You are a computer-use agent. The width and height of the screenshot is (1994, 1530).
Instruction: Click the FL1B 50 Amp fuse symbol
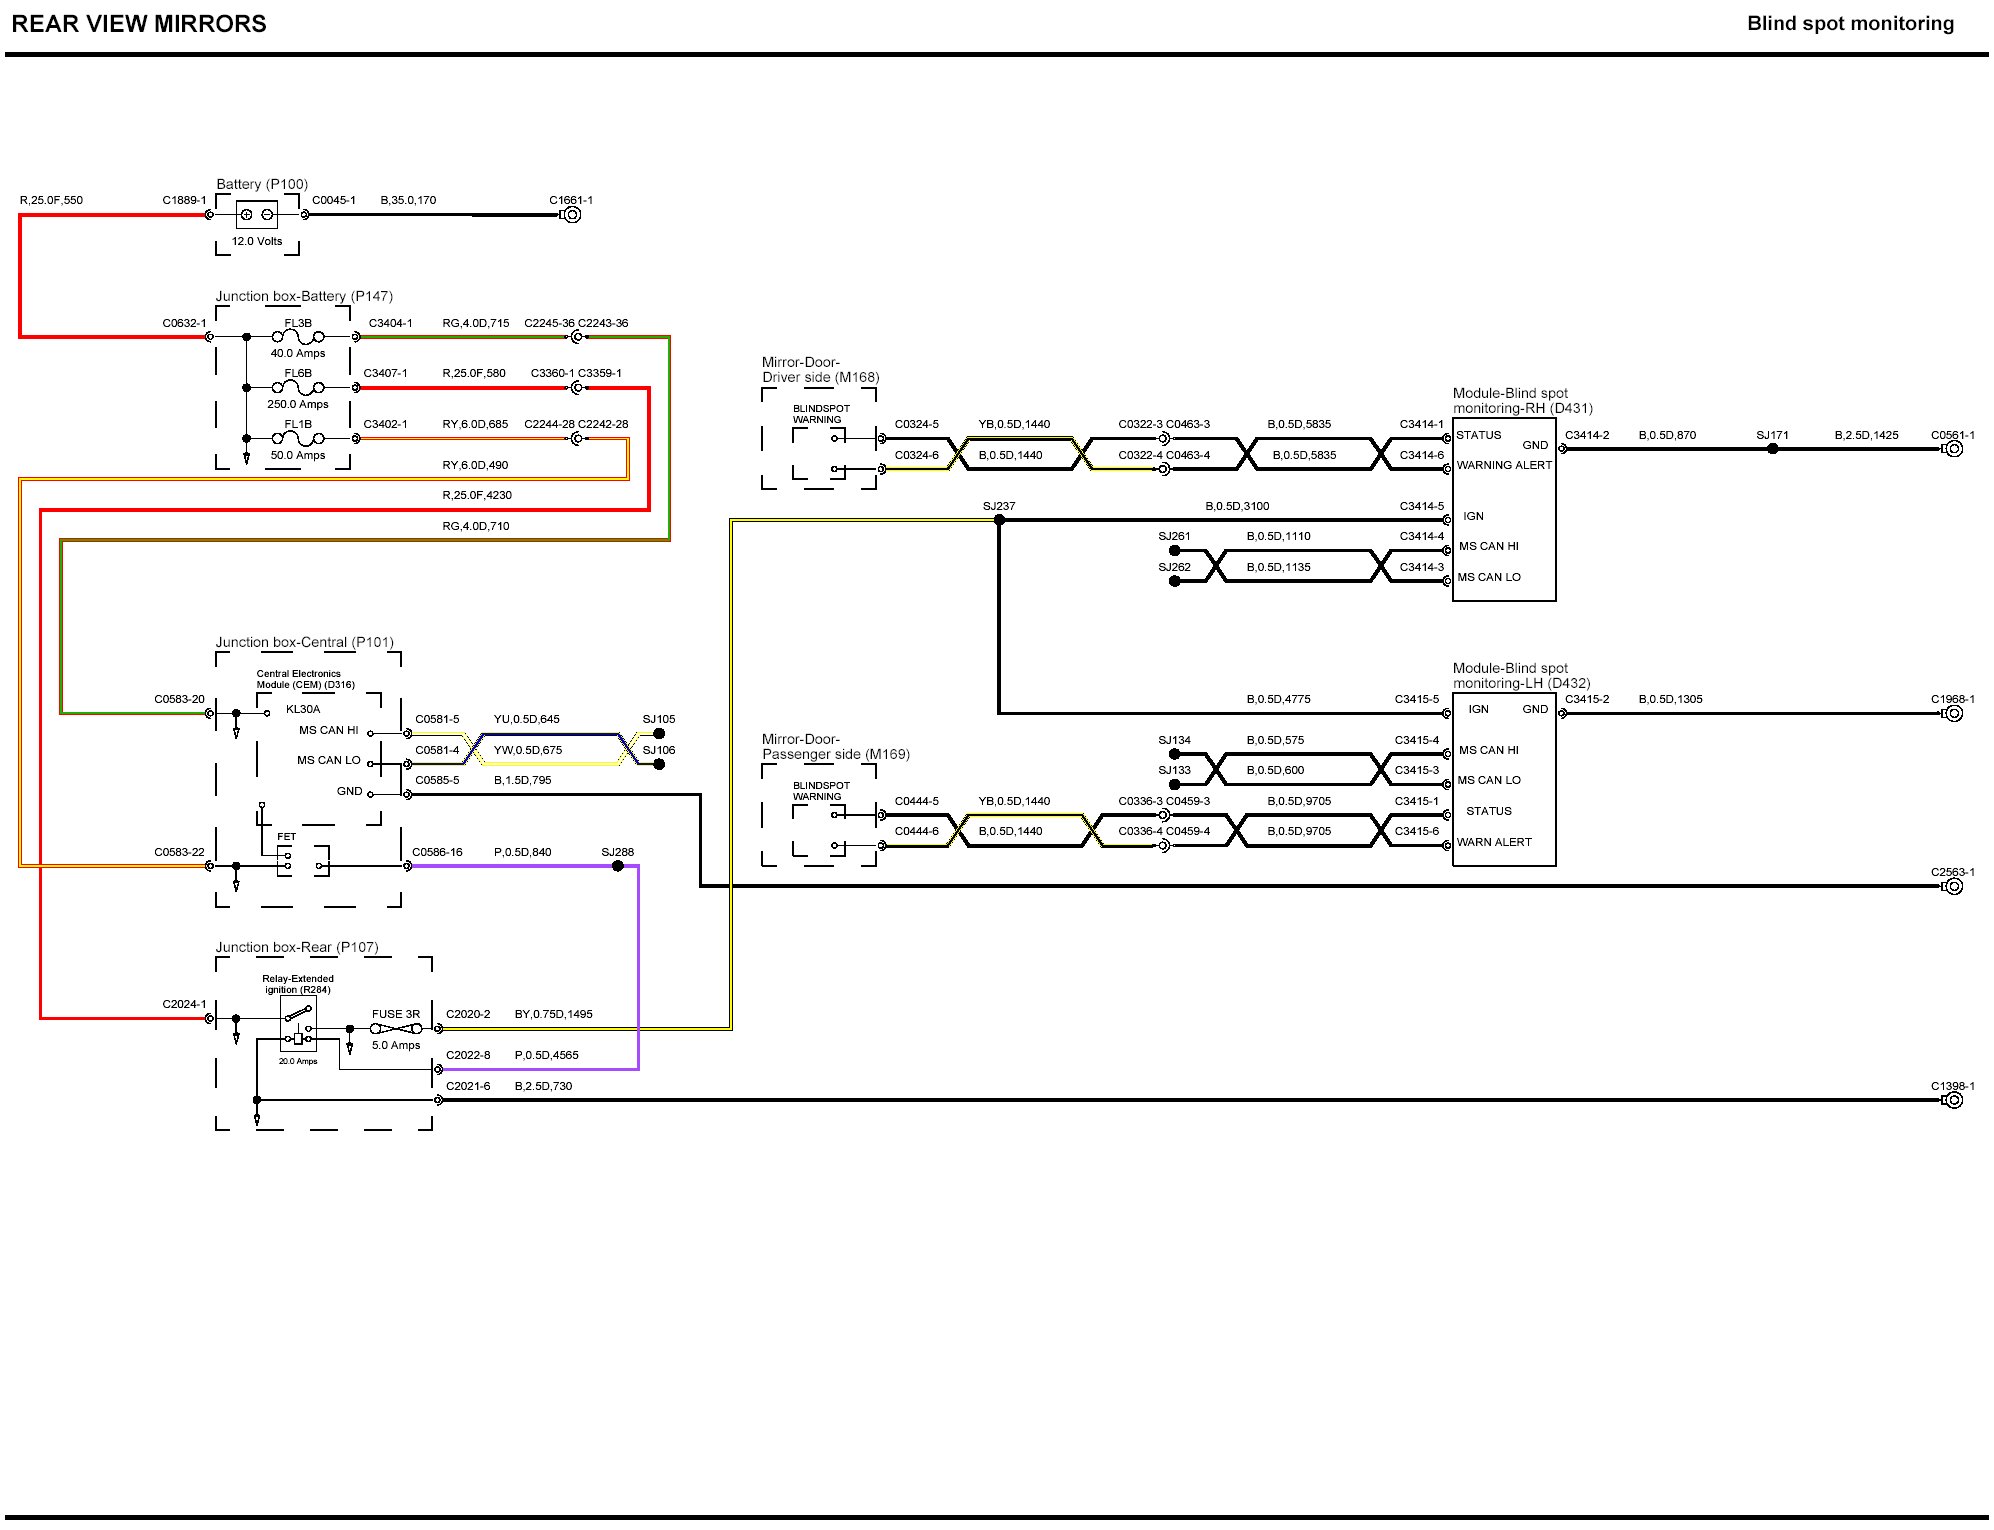pyautogui.click(x=298, y=438)
